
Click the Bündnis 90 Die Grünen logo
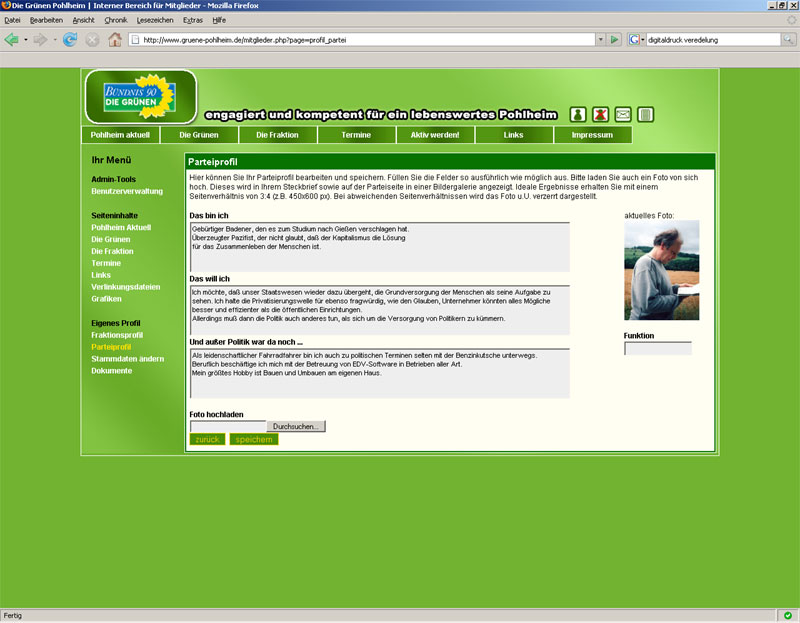tap(140, 97)
